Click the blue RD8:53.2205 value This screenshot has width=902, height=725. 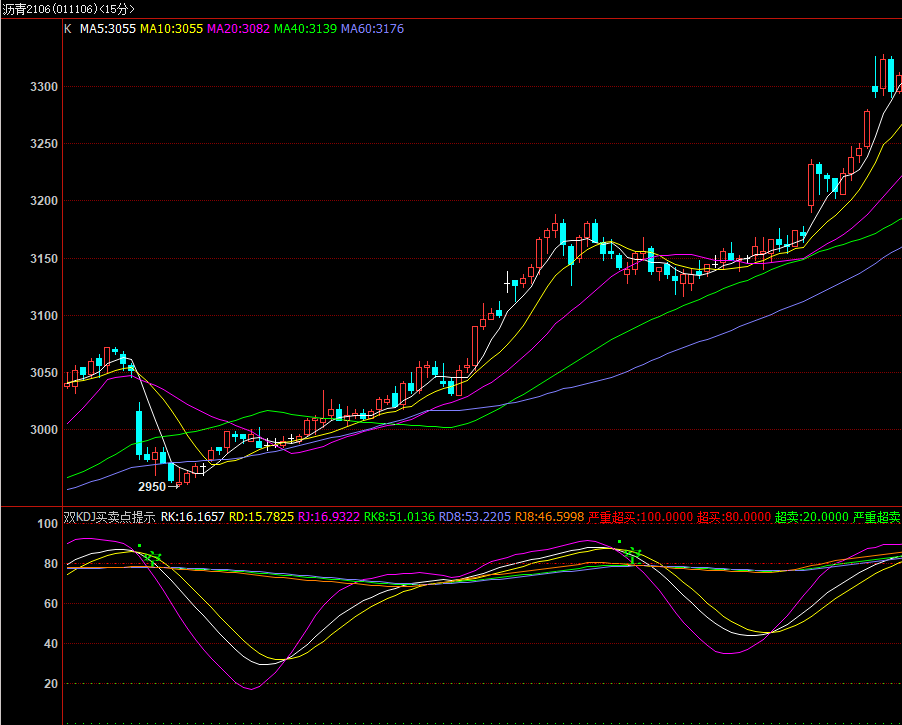click(x=475, y=517)
